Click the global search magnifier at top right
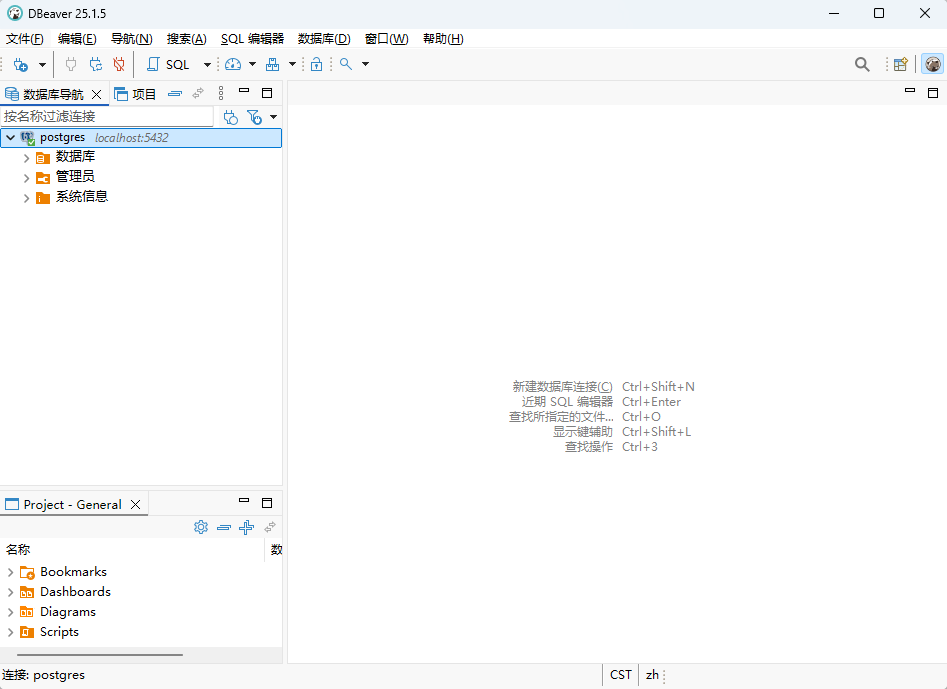947x689 pixels. (x=862, y=65)
